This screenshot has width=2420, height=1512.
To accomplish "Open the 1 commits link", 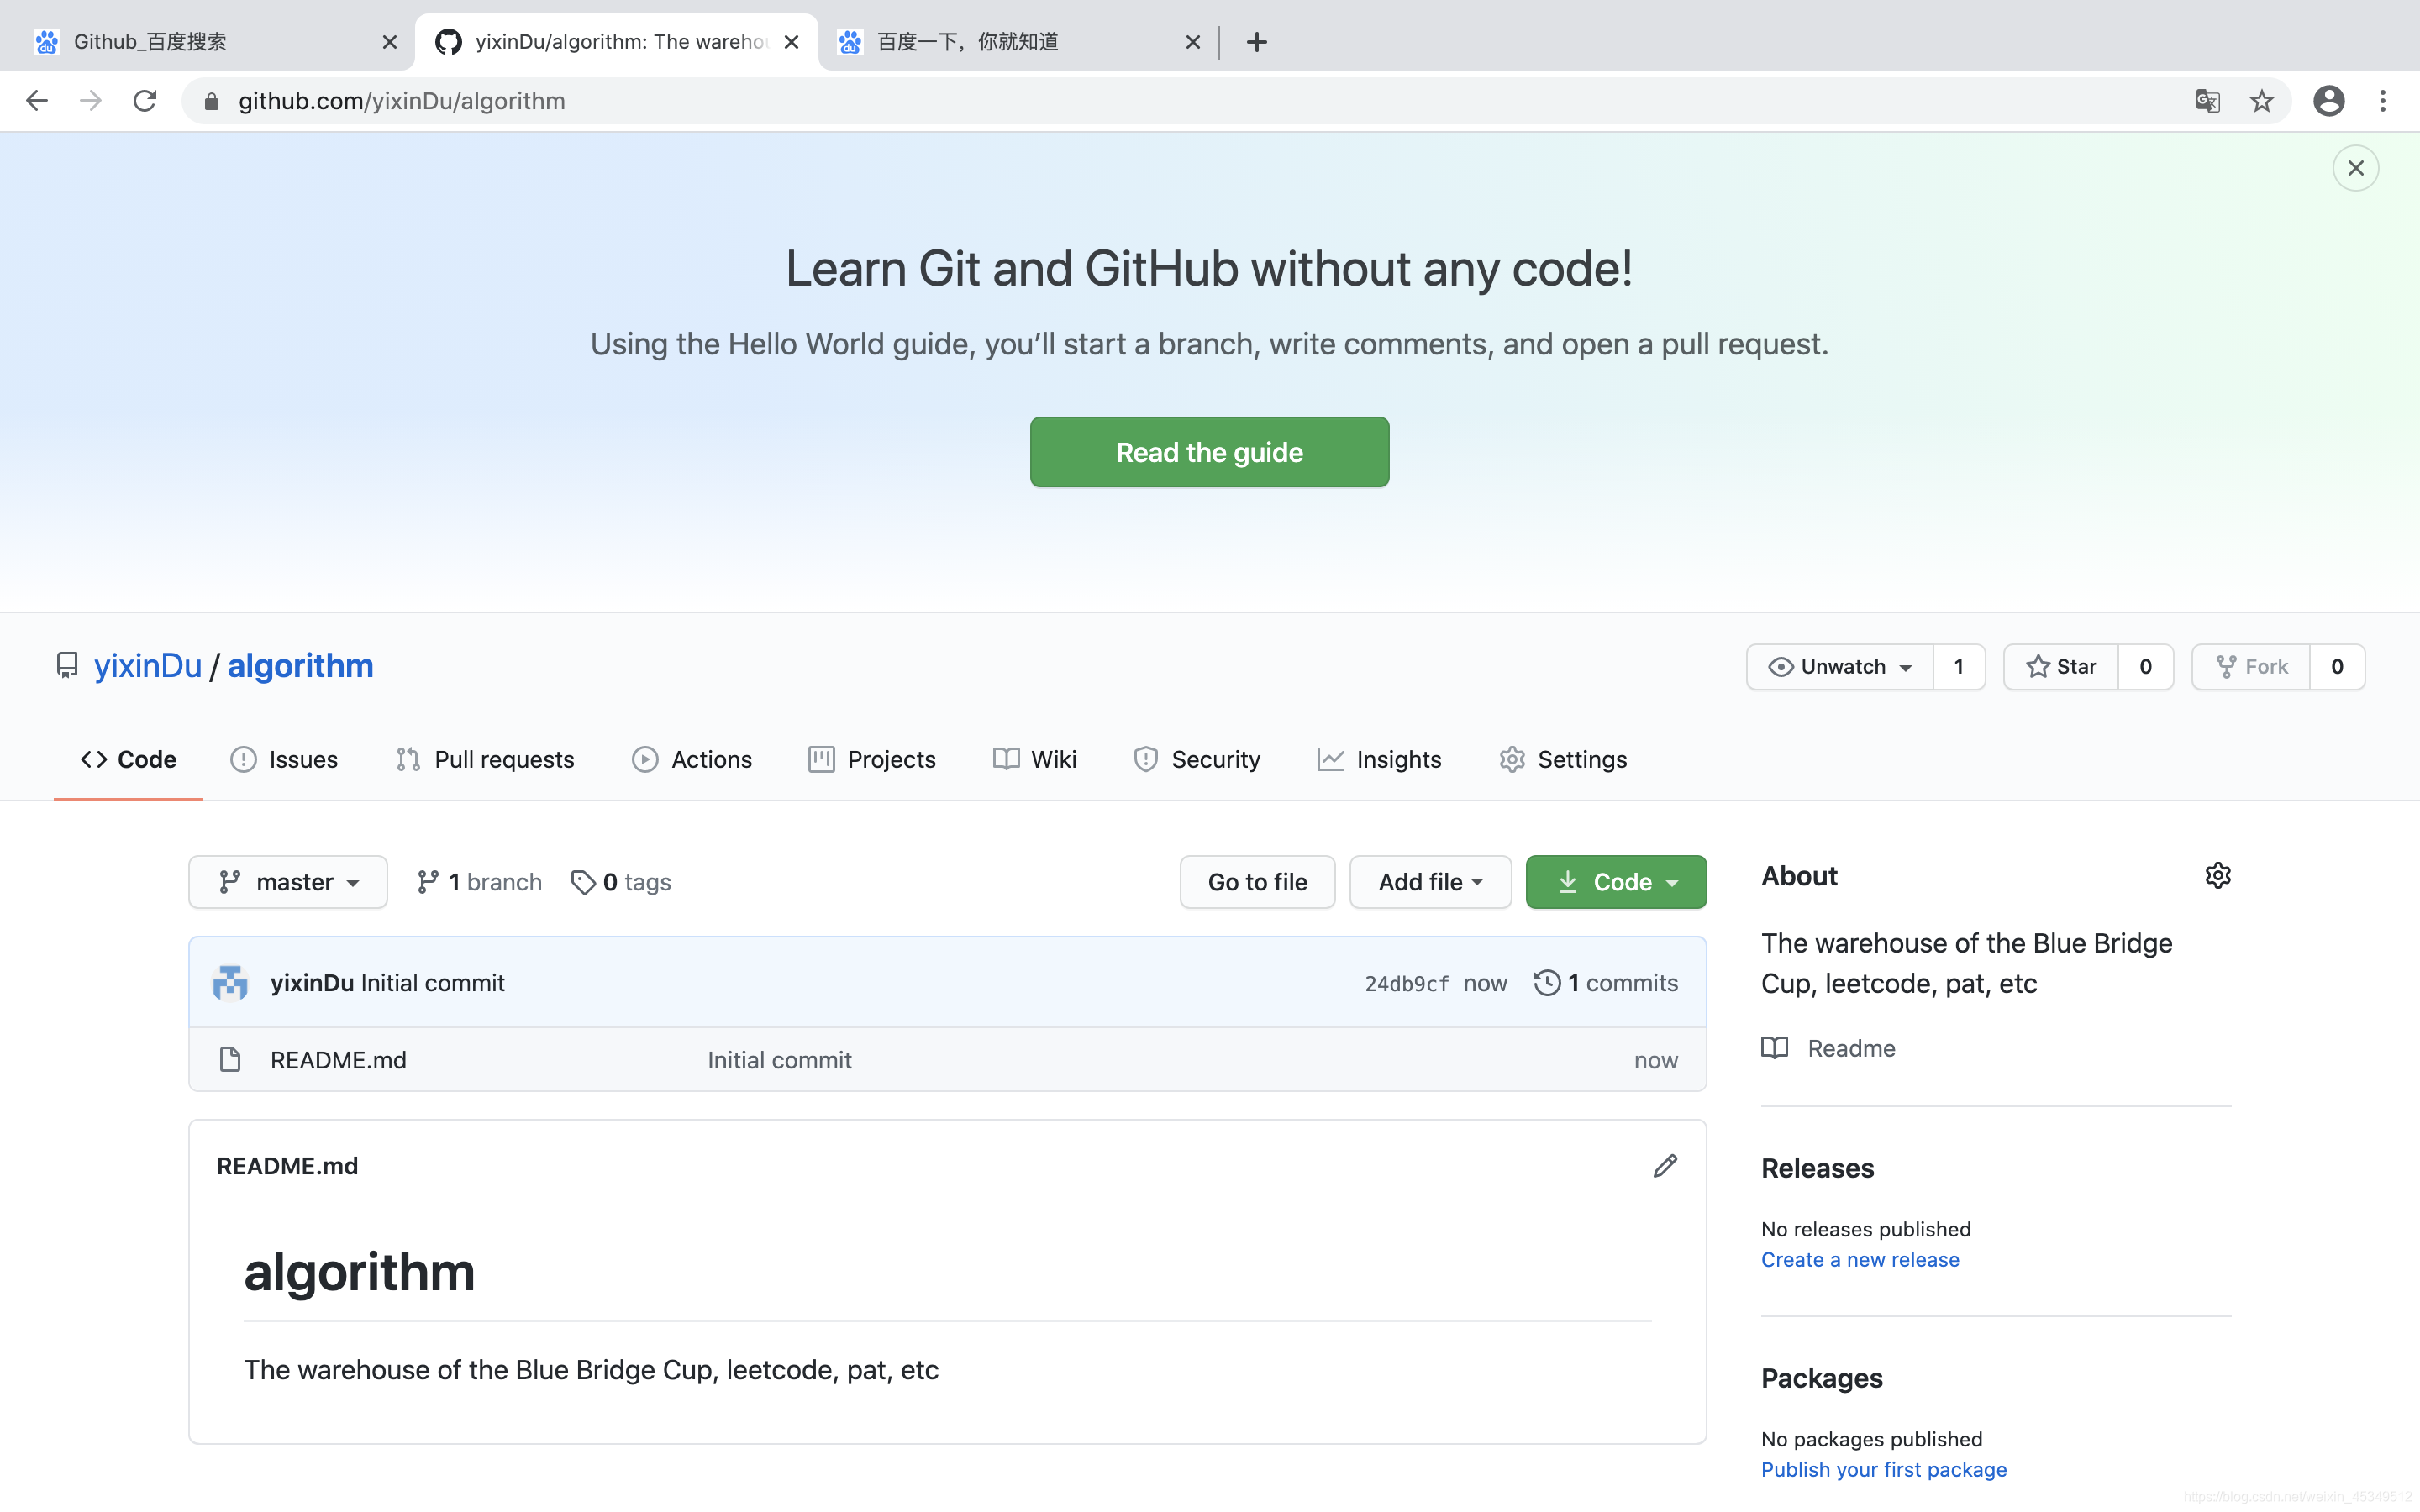I will (1606, 983).
